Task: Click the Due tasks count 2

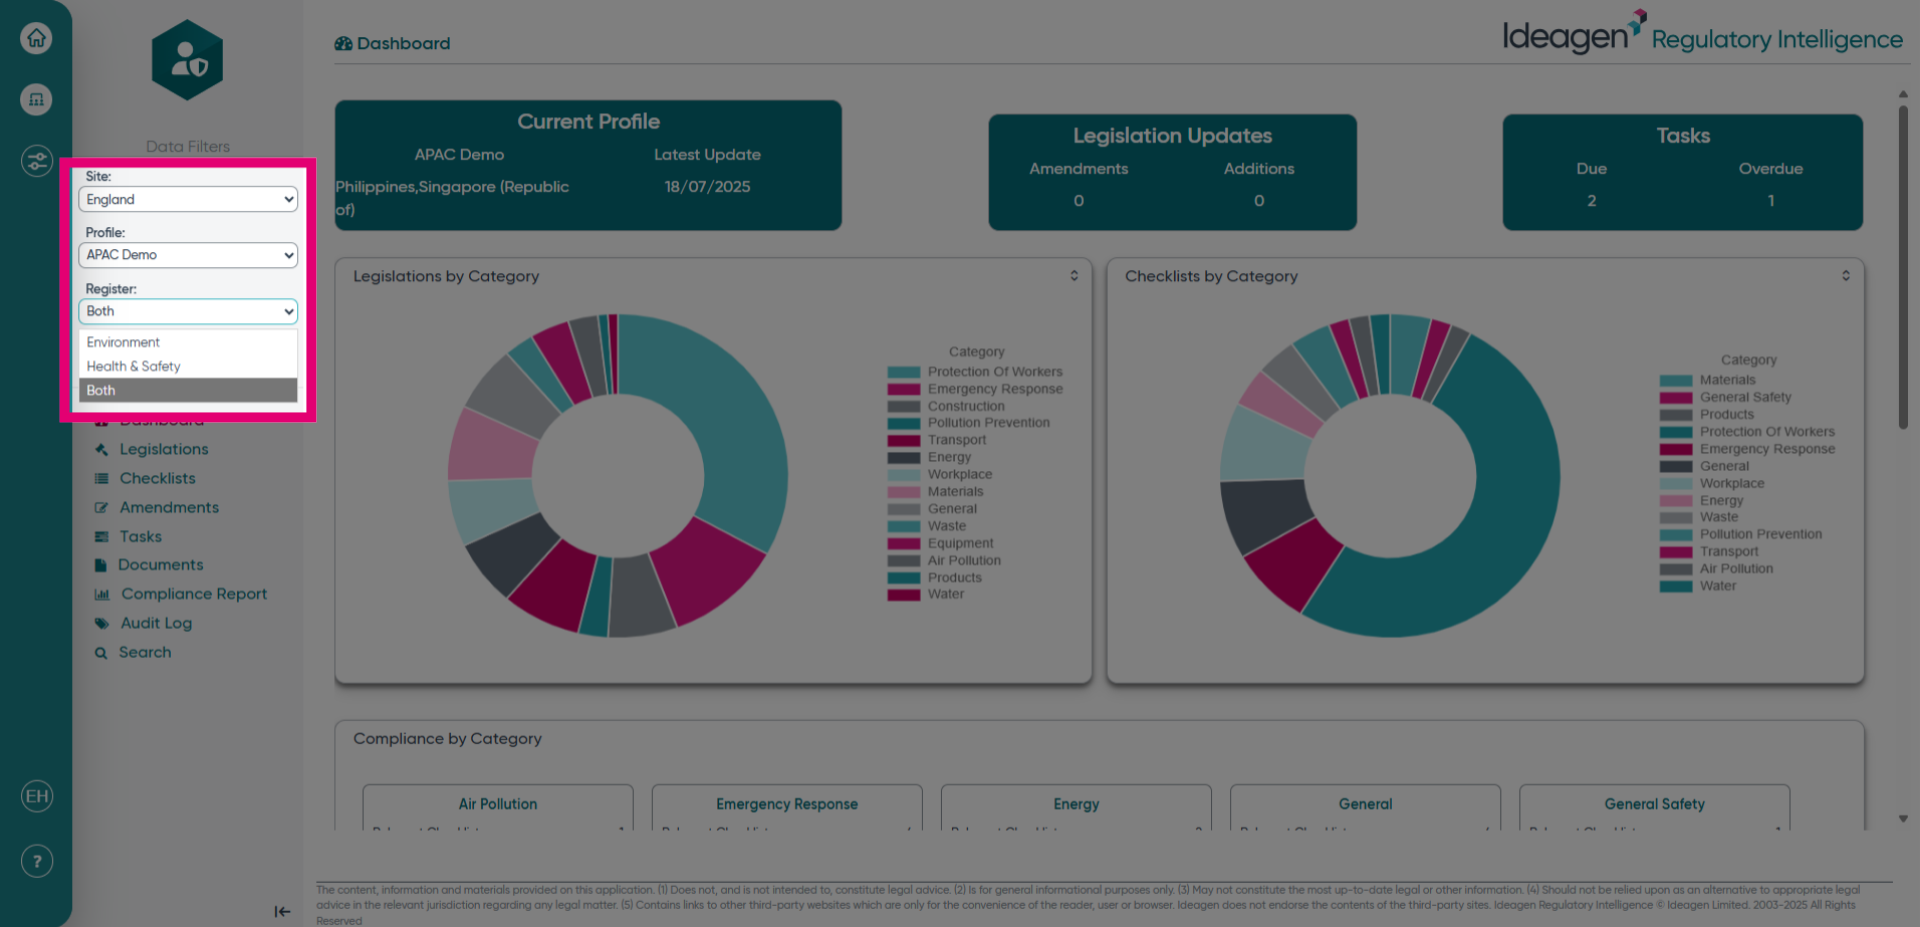Action: pos(1591,201)
